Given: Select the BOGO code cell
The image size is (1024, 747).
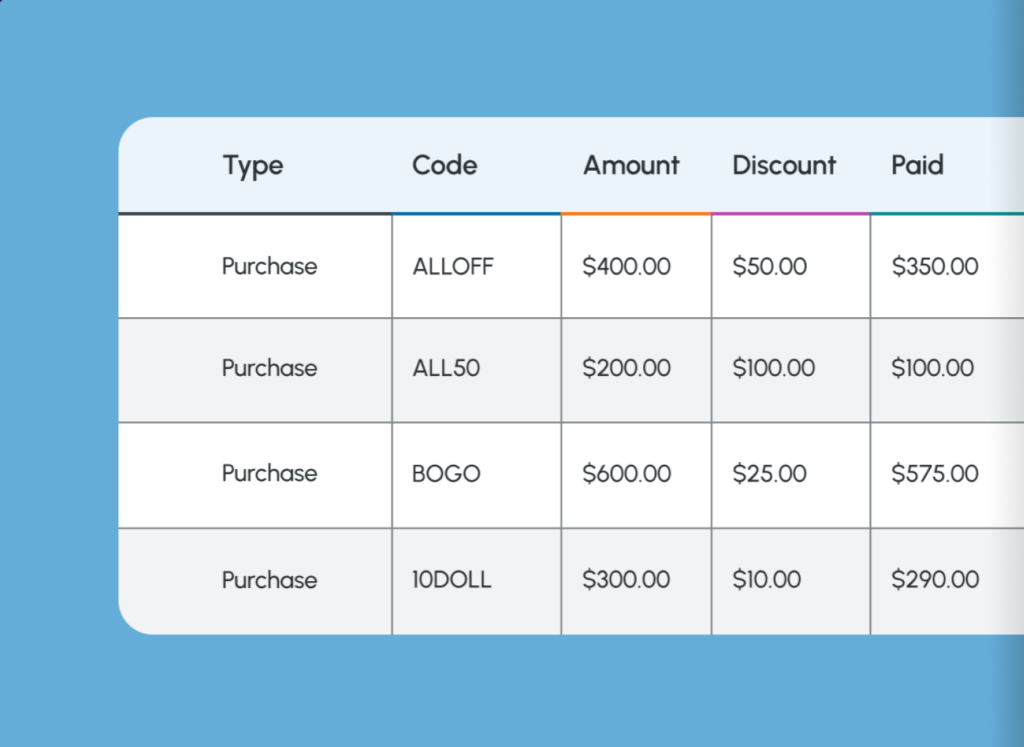Looking at the screenshot, I should (446, 474).
